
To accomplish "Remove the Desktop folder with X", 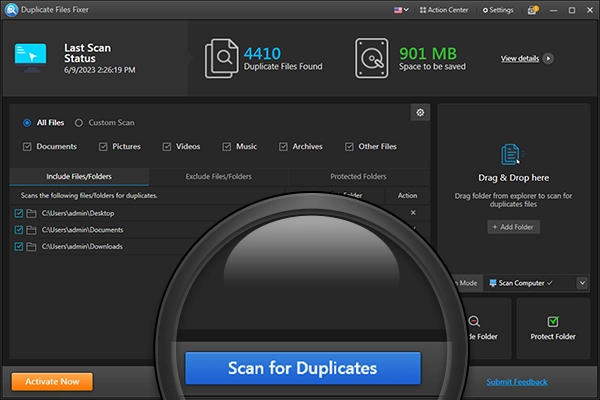I will click(413, 213).
